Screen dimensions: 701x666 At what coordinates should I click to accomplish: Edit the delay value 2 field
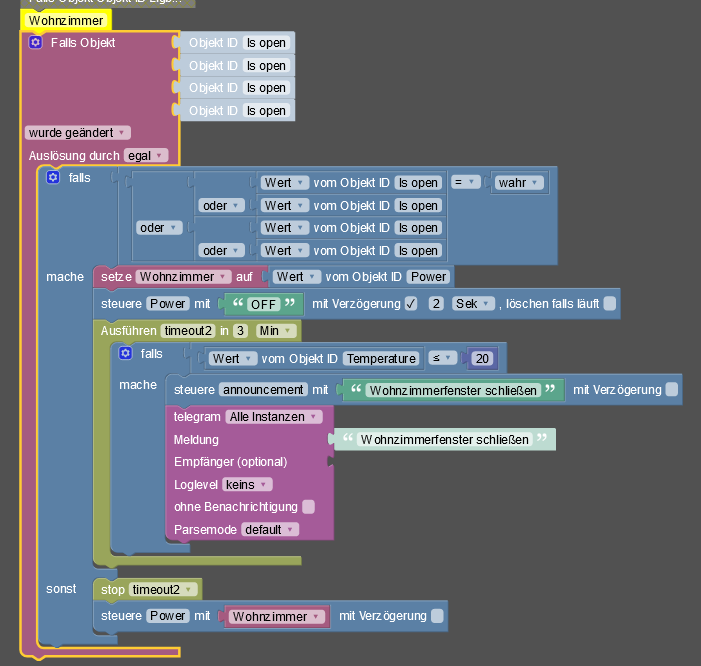(x=436, y=304)
